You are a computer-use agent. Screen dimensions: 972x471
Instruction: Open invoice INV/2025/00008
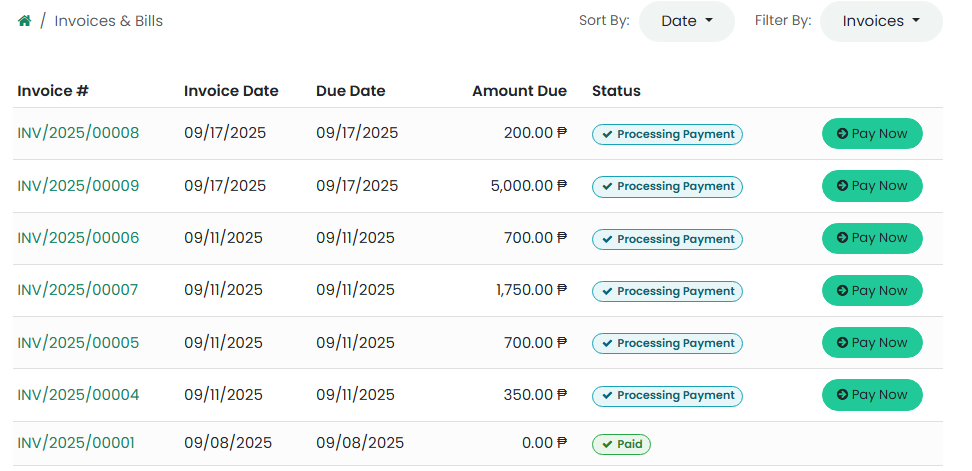[78, 133]
